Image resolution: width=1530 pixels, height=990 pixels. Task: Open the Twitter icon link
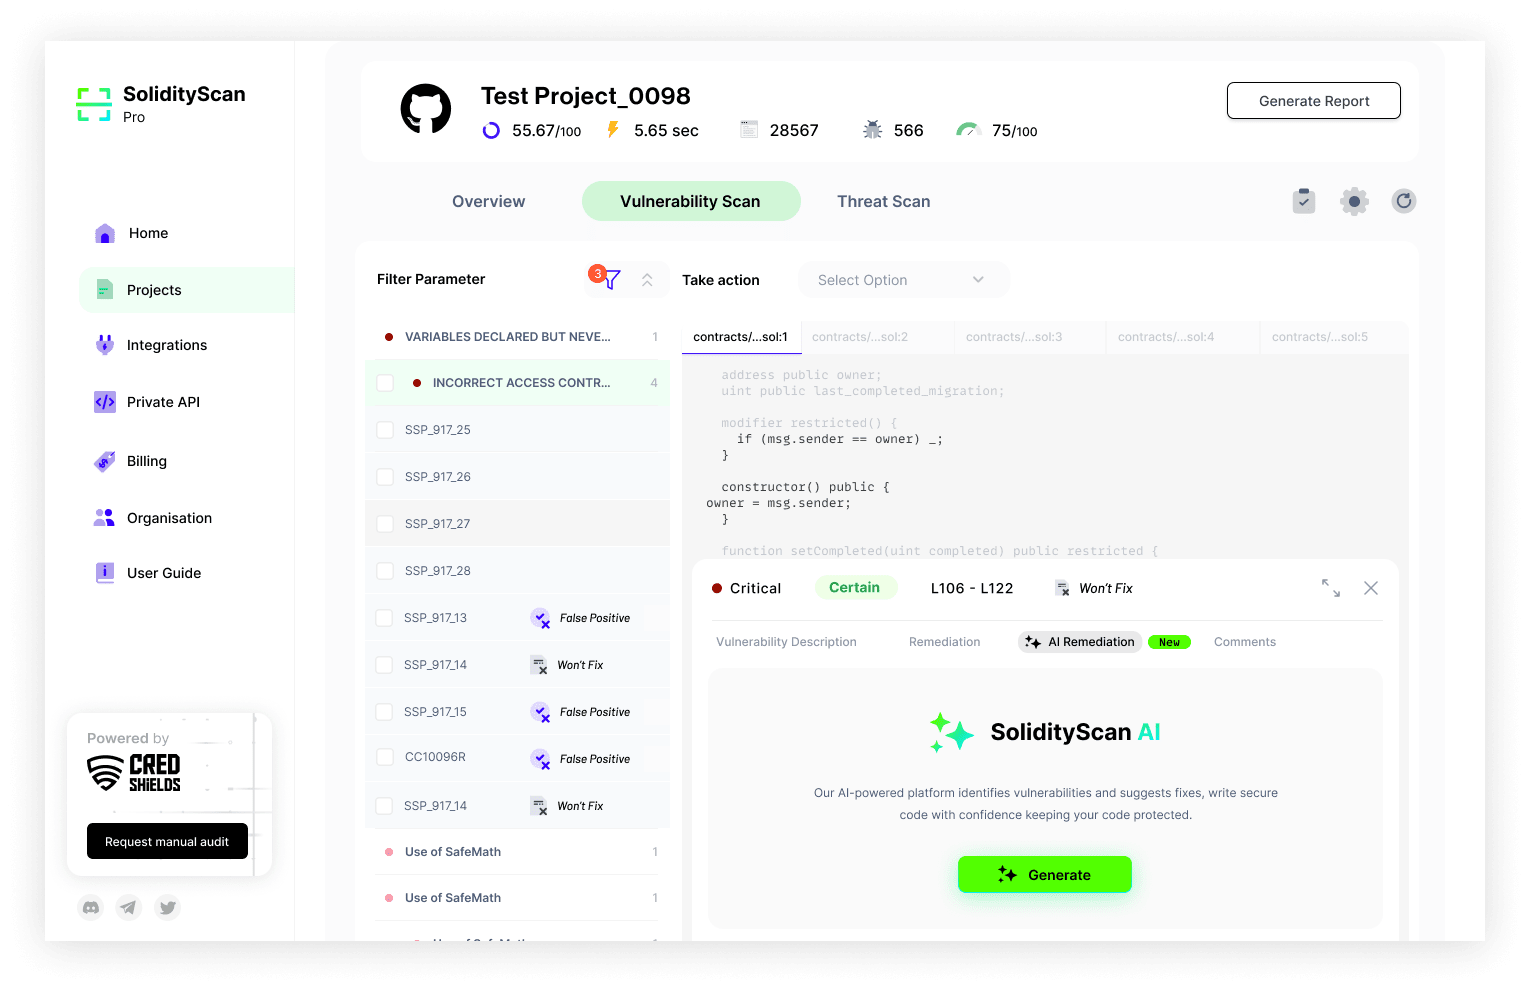[x=168, y=907]
